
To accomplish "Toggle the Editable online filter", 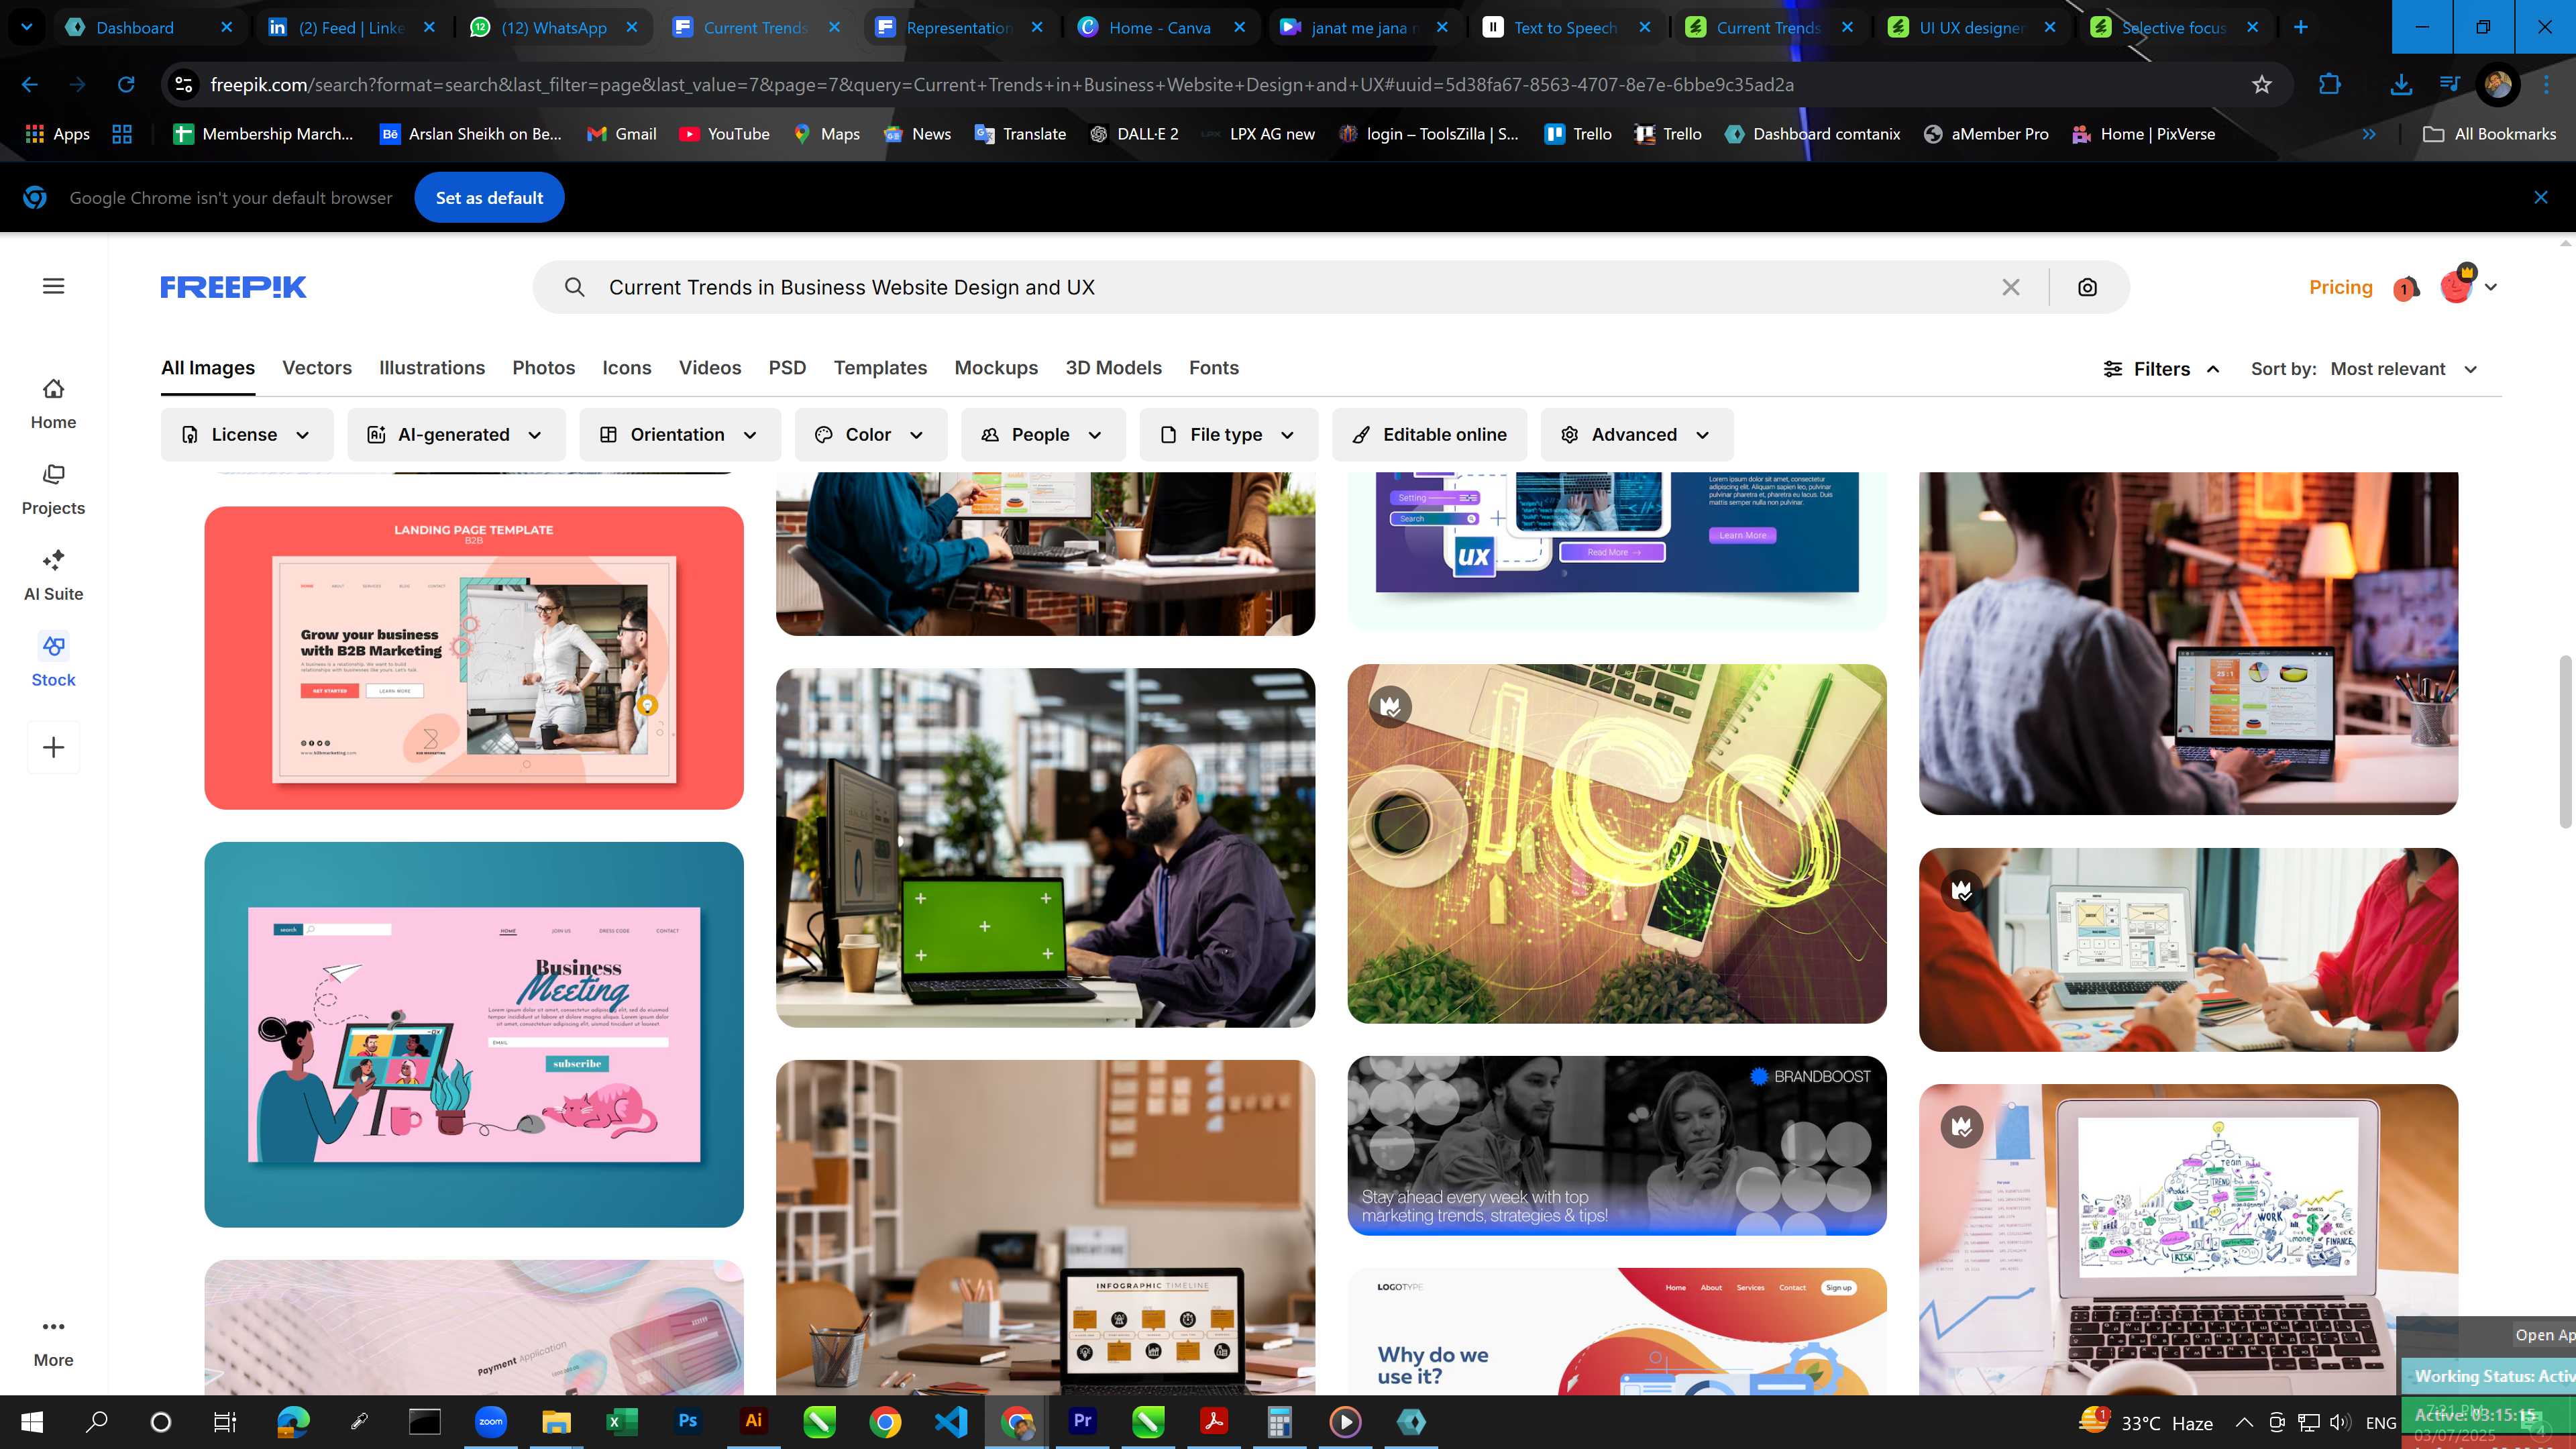I will coord(1430,434).
